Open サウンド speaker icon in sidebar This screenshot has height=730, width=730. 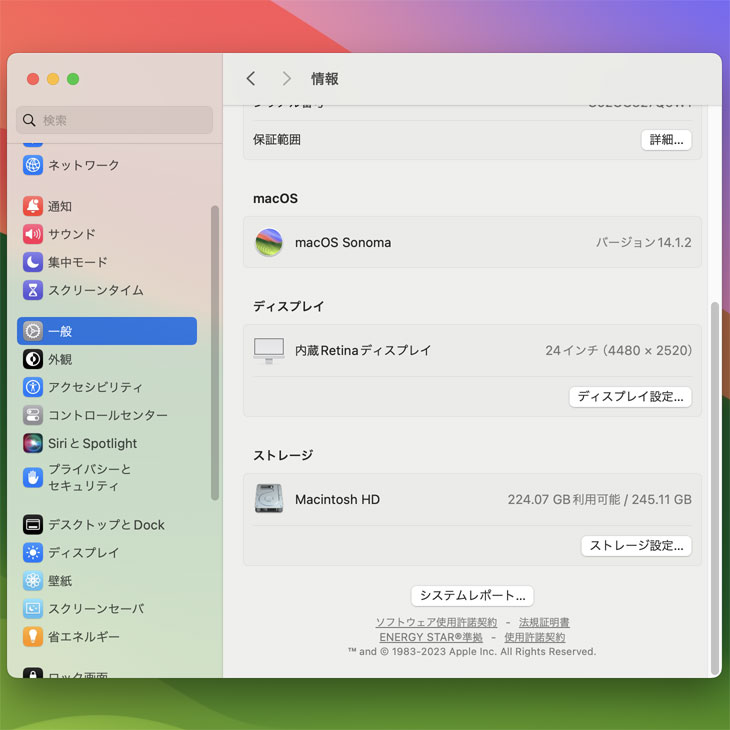(x=33, y=234)
